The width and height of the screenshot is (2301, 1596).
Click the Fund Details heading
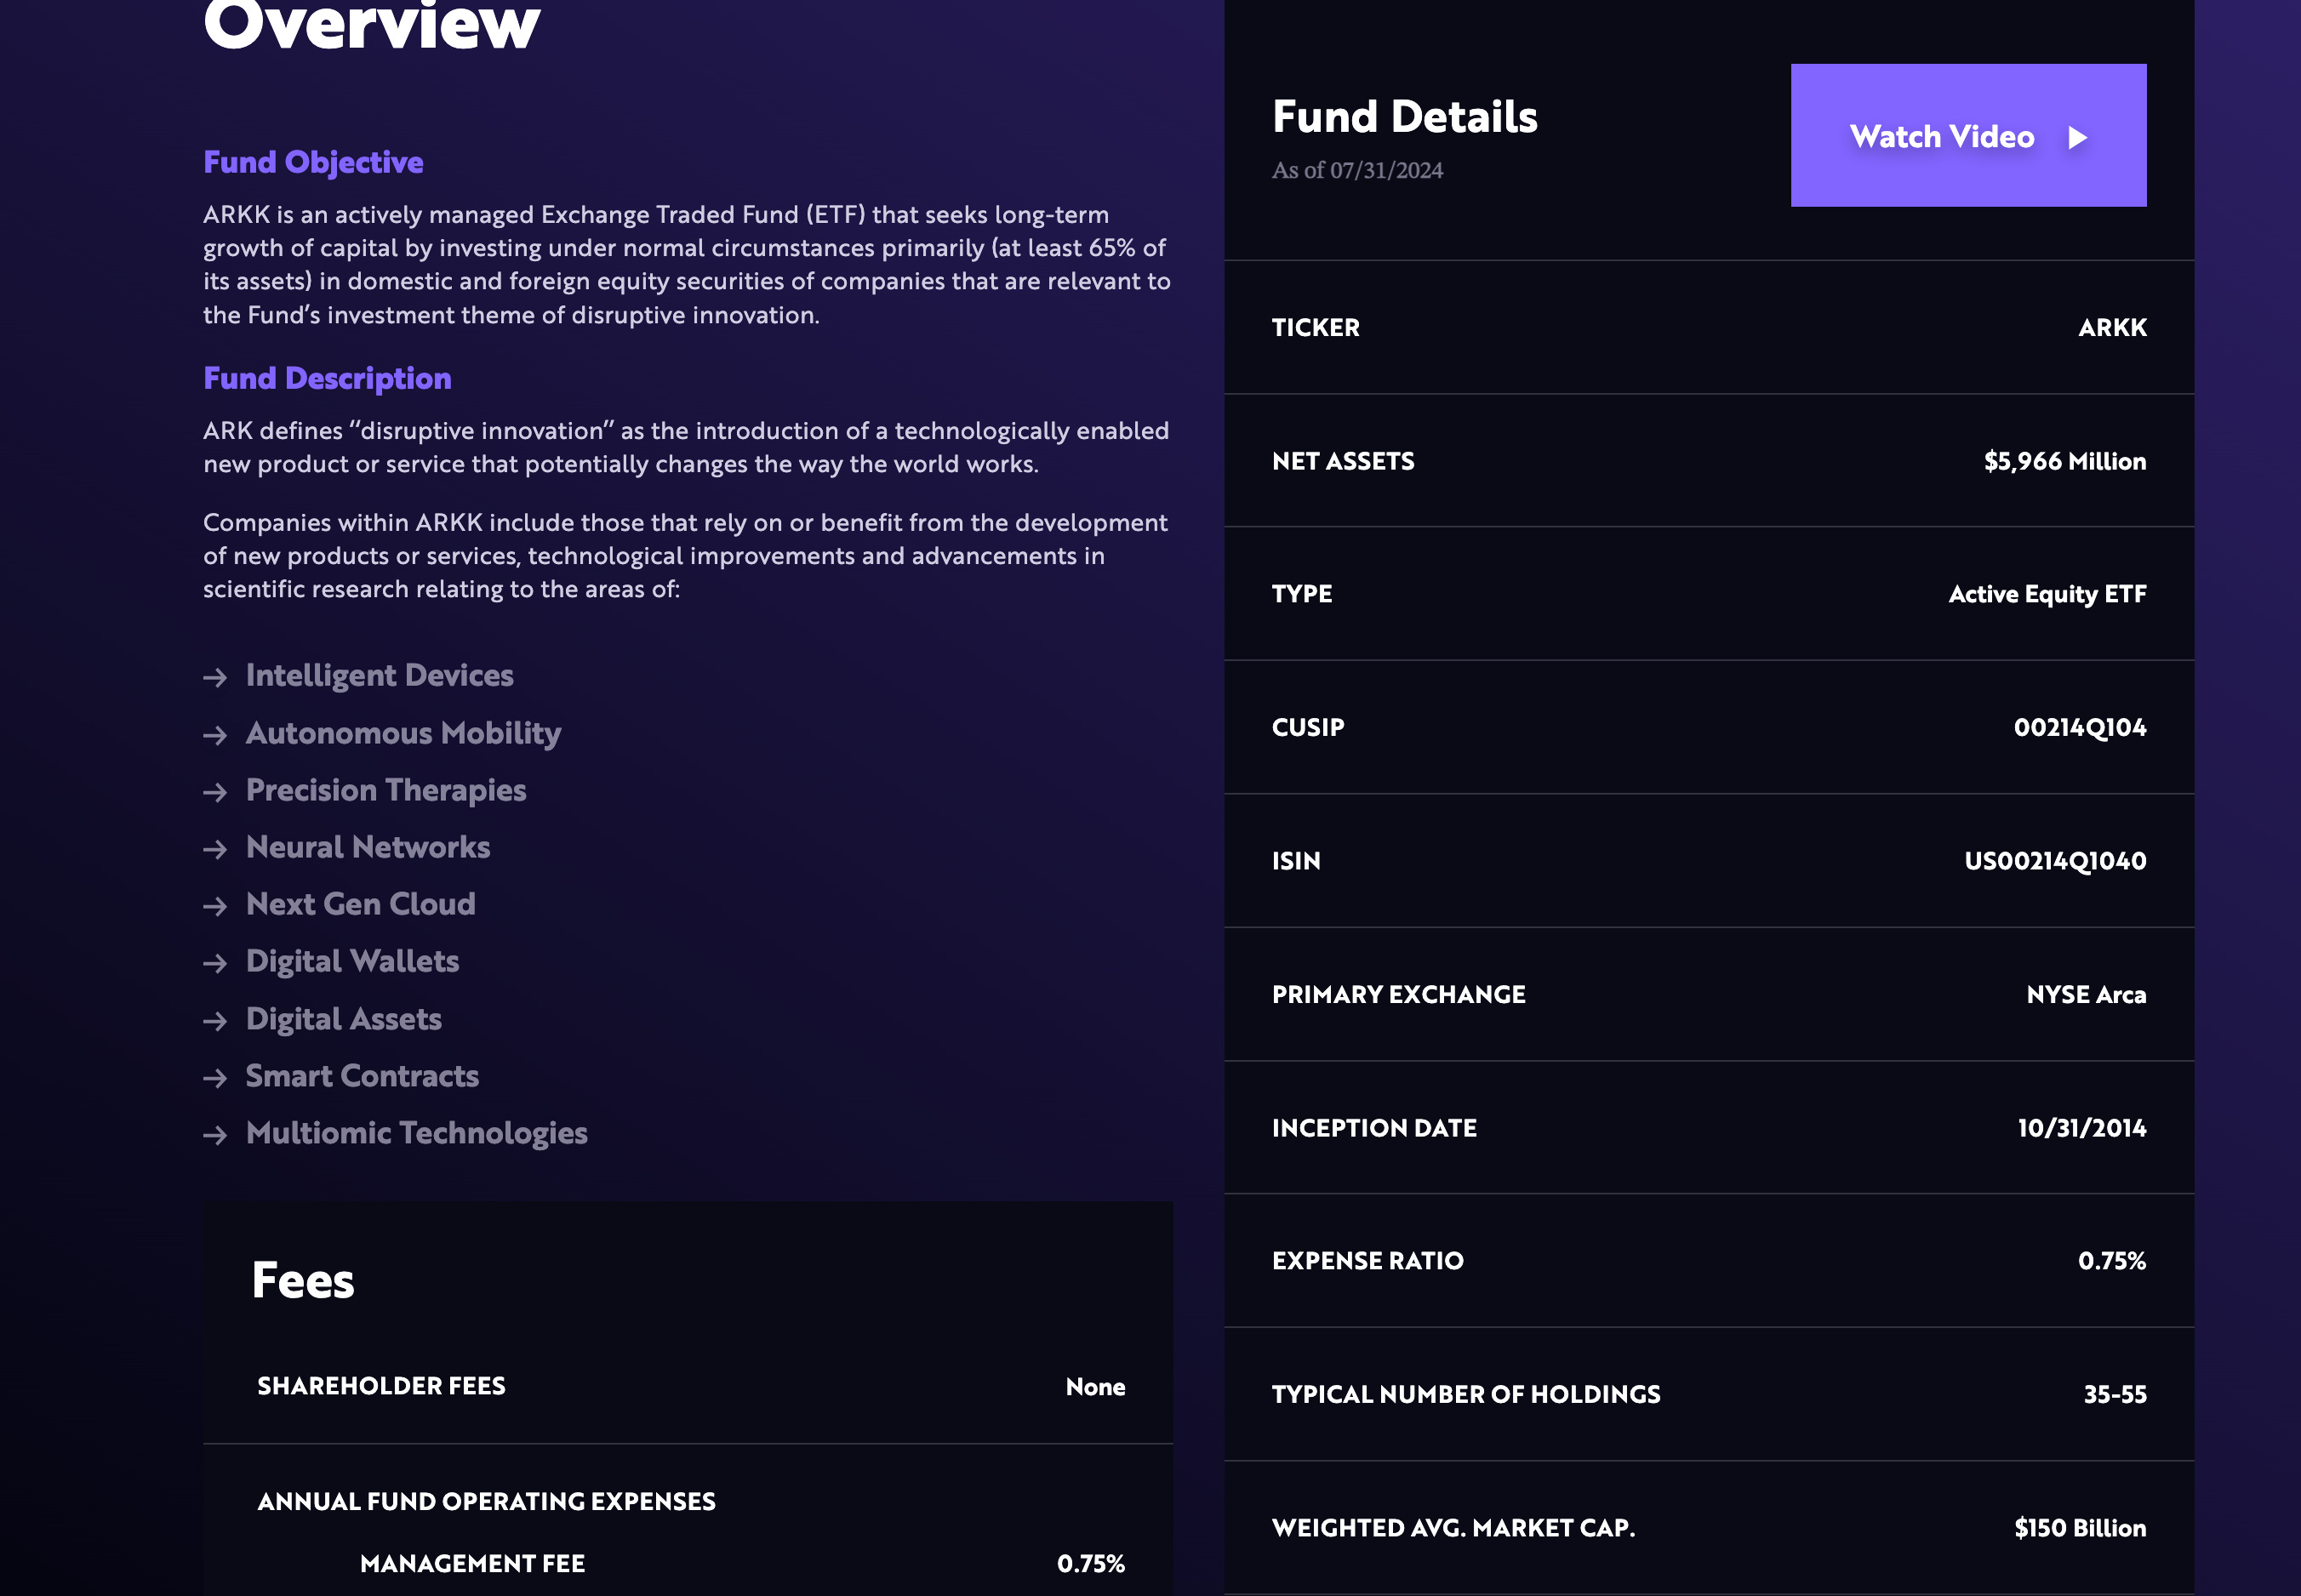coord(1405,117)
